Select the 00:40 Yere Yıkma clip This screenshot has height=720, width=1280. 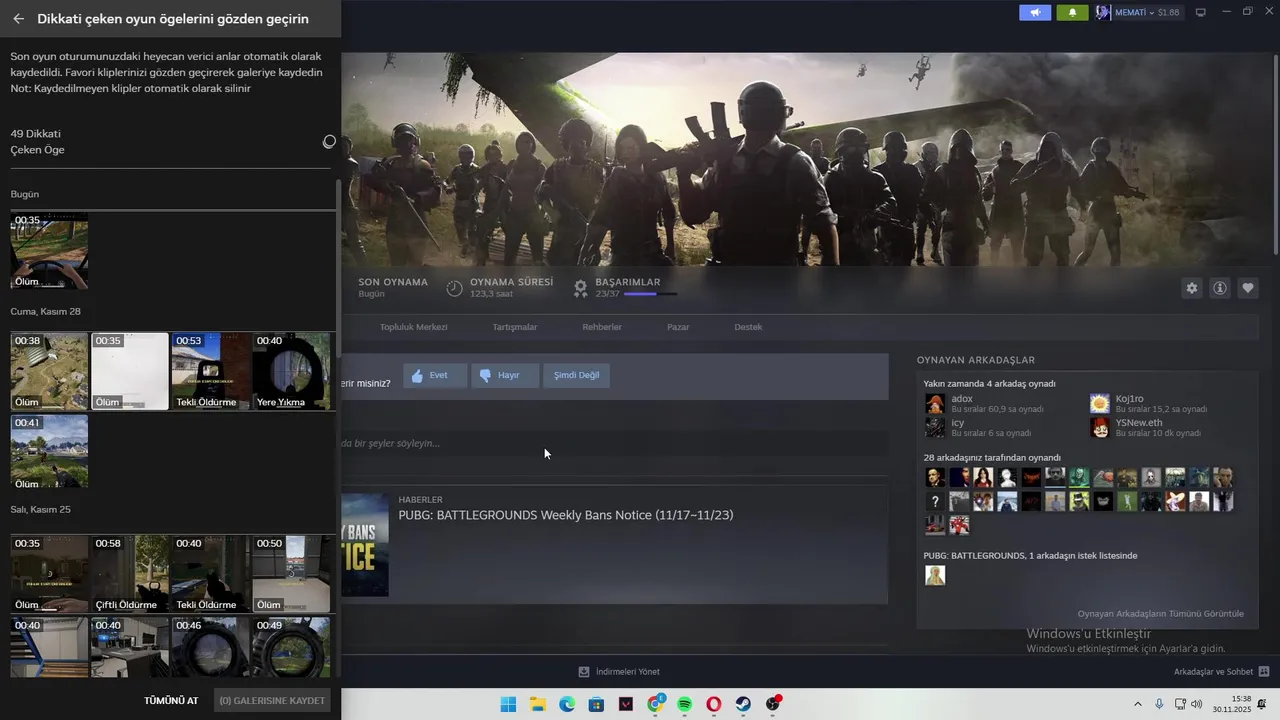[291, 371]
